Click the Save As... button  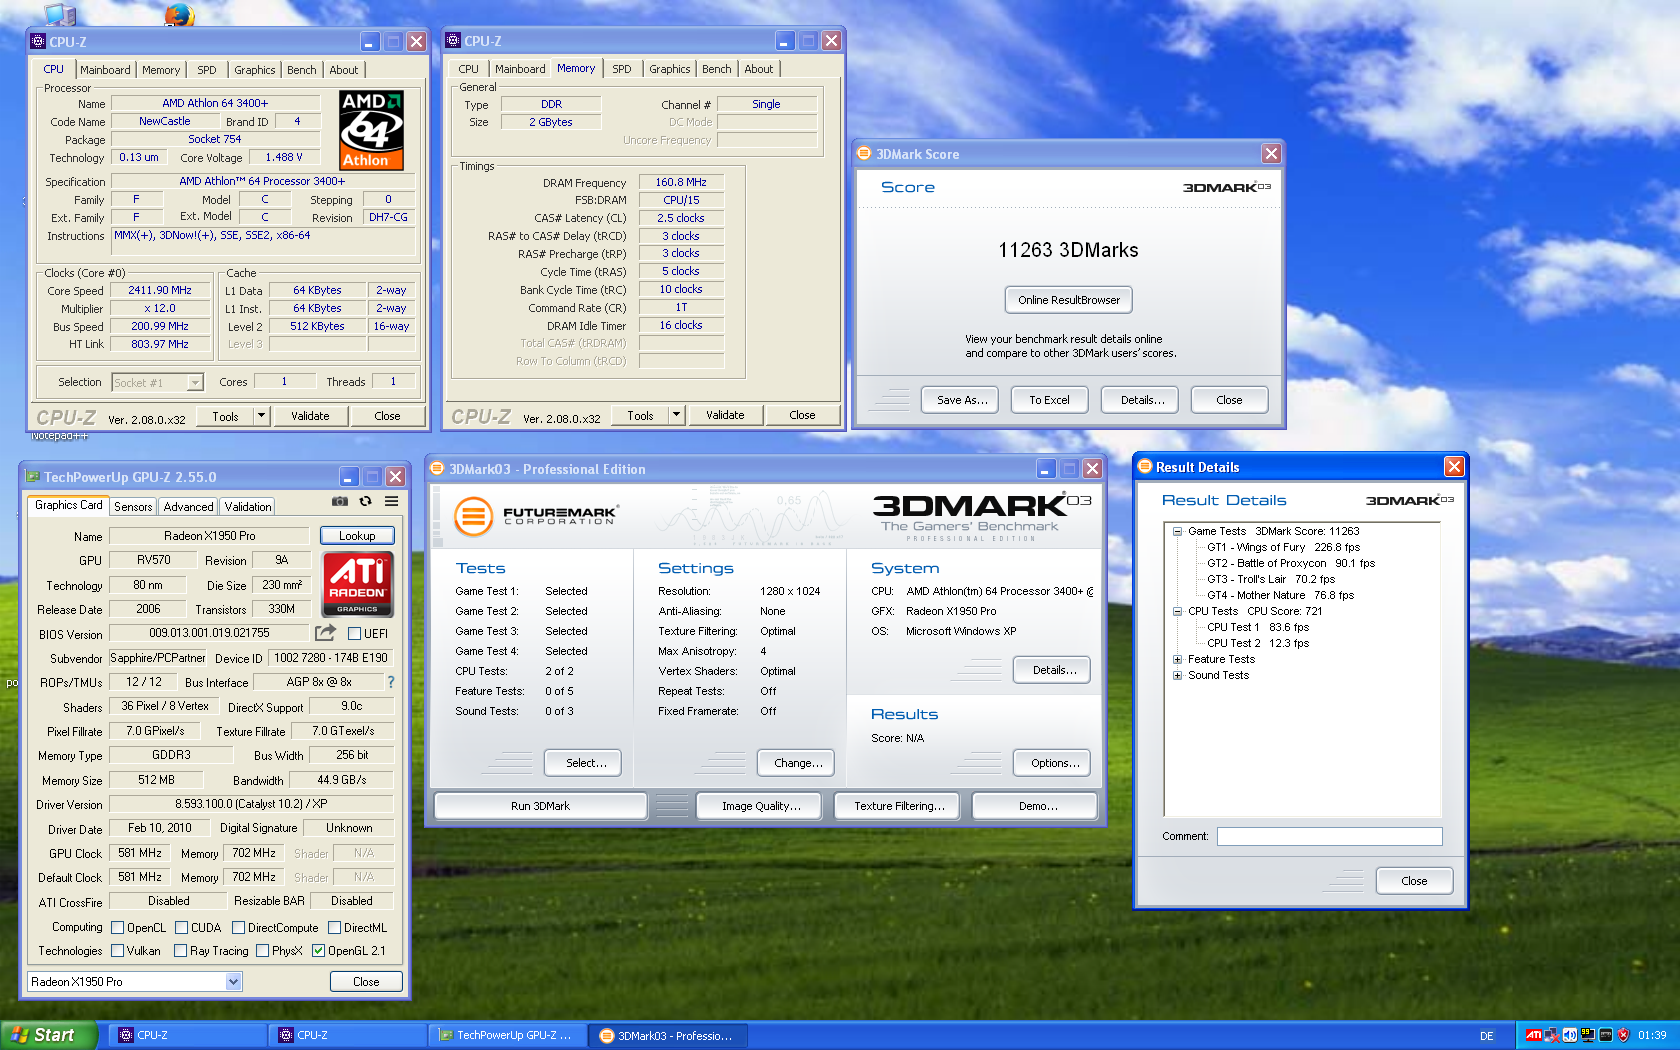pos(962,400)
